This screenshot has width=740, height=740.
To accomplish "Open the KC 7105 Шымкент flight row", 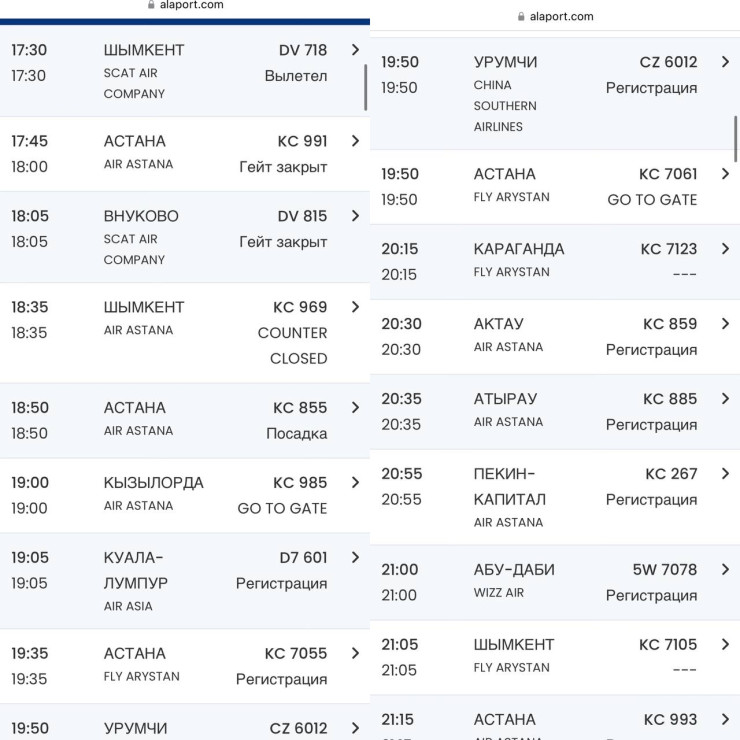I will [x=550, y=655].
